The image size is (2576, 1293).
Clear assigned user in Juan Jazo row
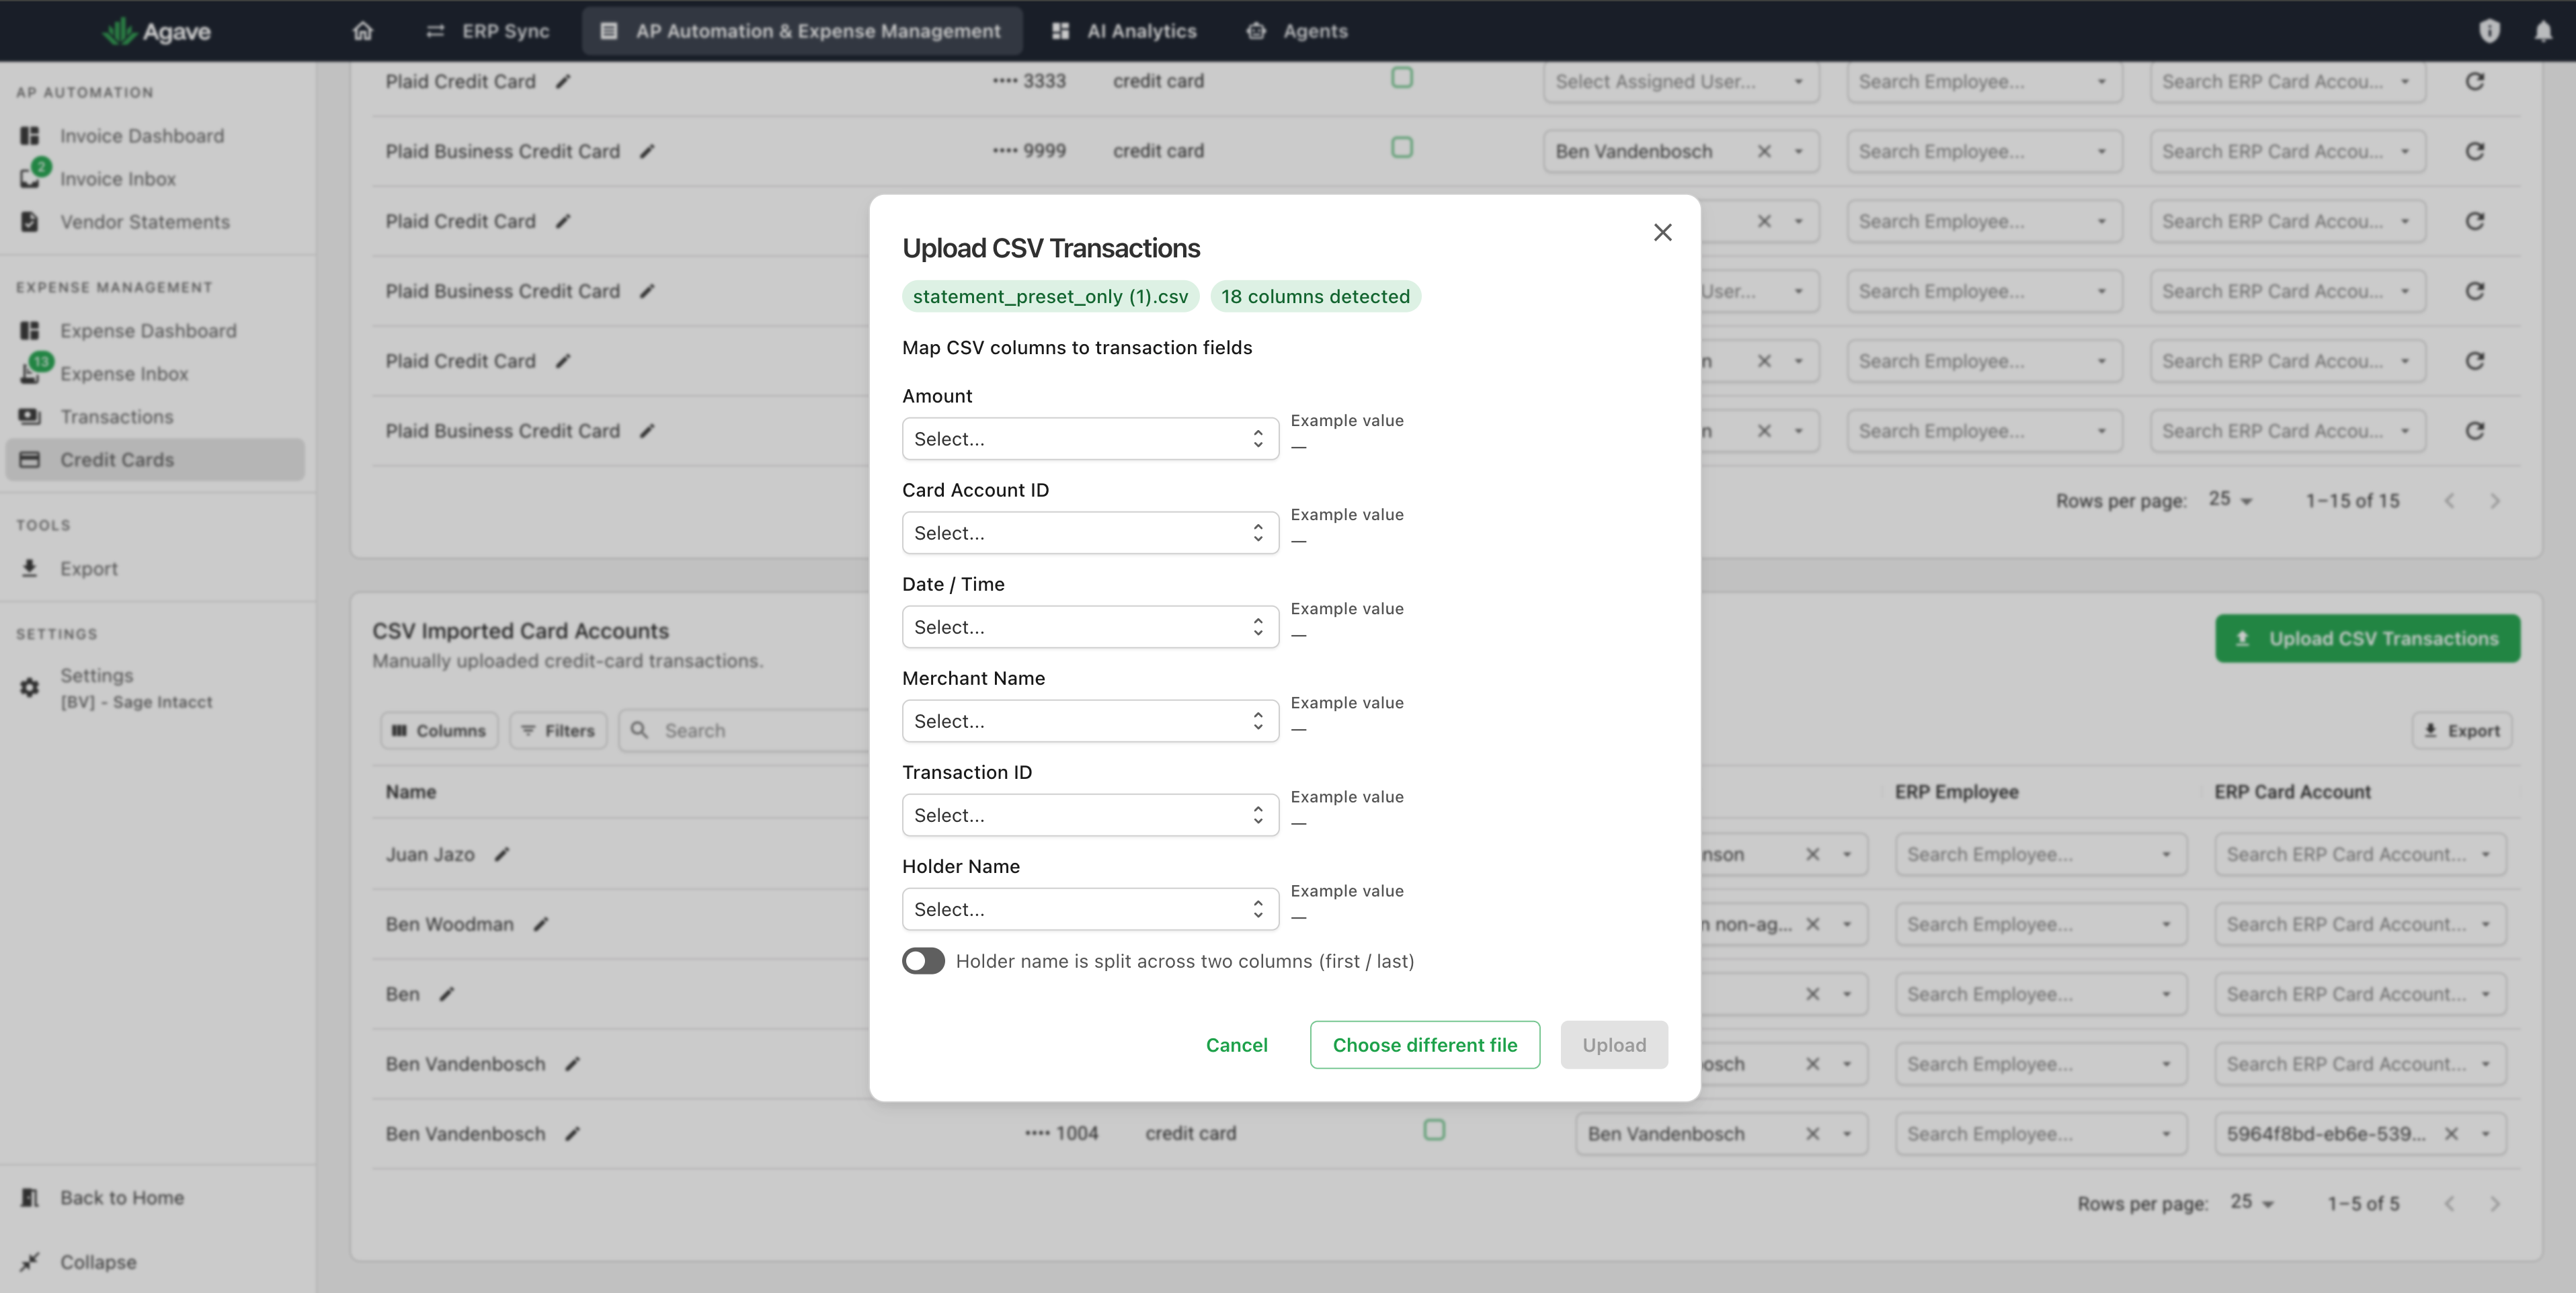(x=1812, y=855)
